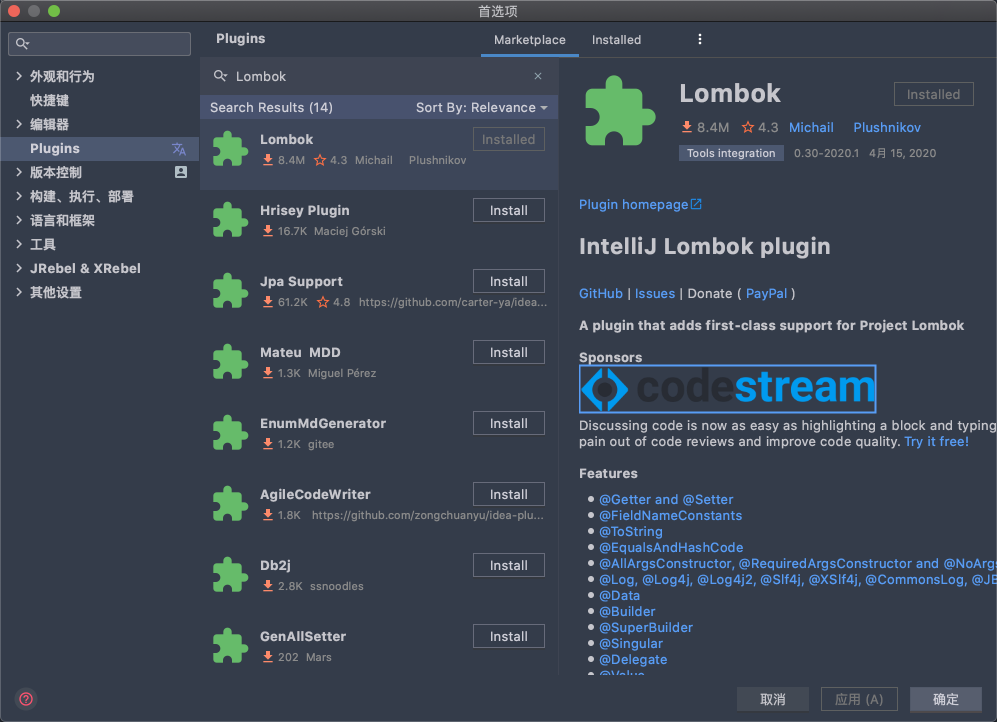The width and height of the screenshot is (997, 722).
Task: Click the 应用 (A) apply button
Action: pyautogui.click(x=859, y=699)
